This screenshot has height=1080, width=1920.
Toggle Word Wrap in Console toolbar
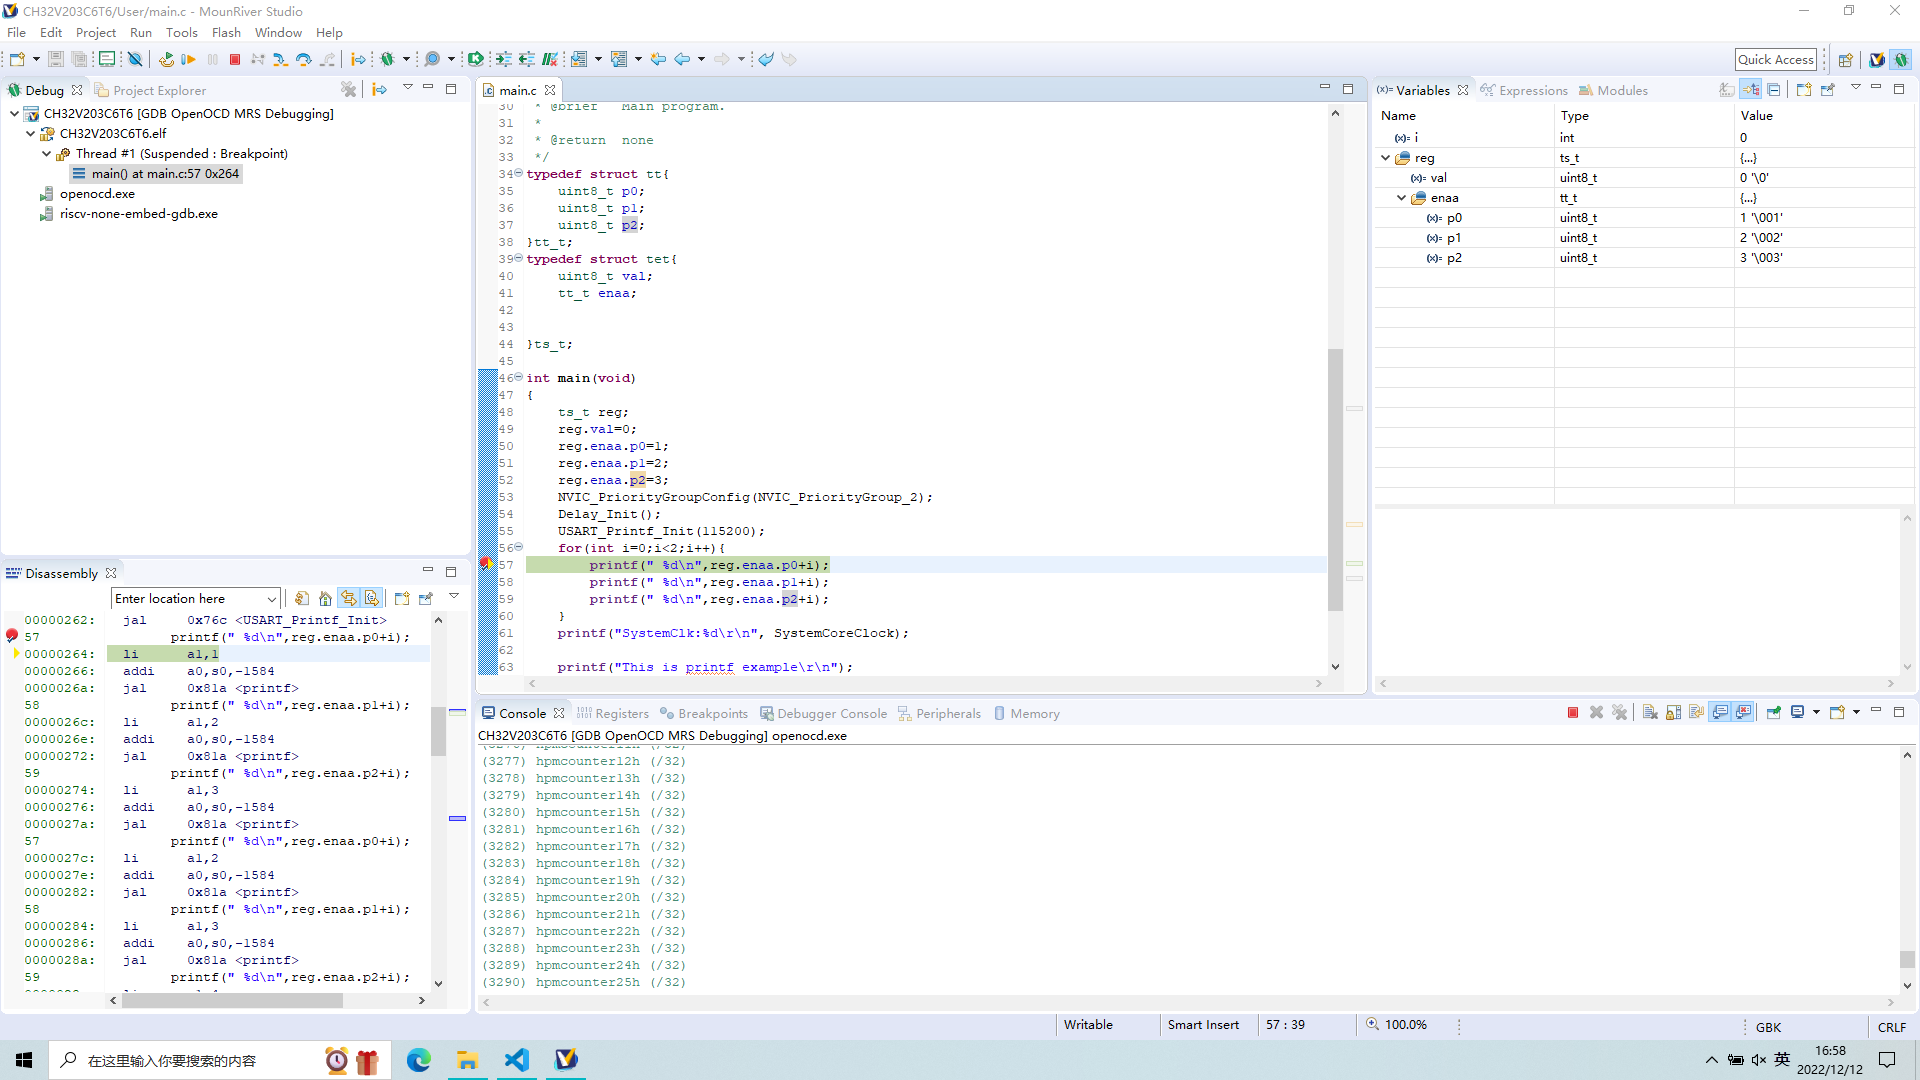tap(1697, 713)
